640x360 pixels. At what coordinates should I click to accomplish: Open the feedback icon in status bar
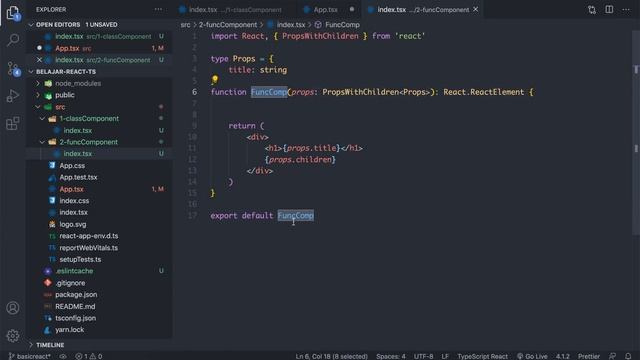[x=612, y=356]
